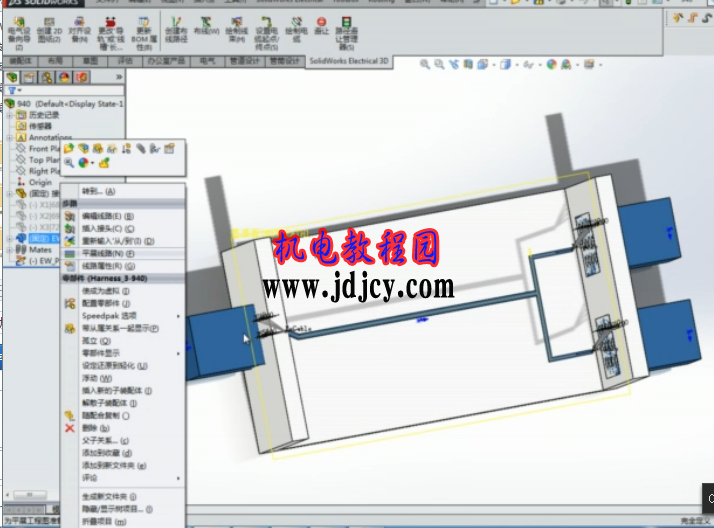Click the 布线(W) routing tool

pos(206,26)
